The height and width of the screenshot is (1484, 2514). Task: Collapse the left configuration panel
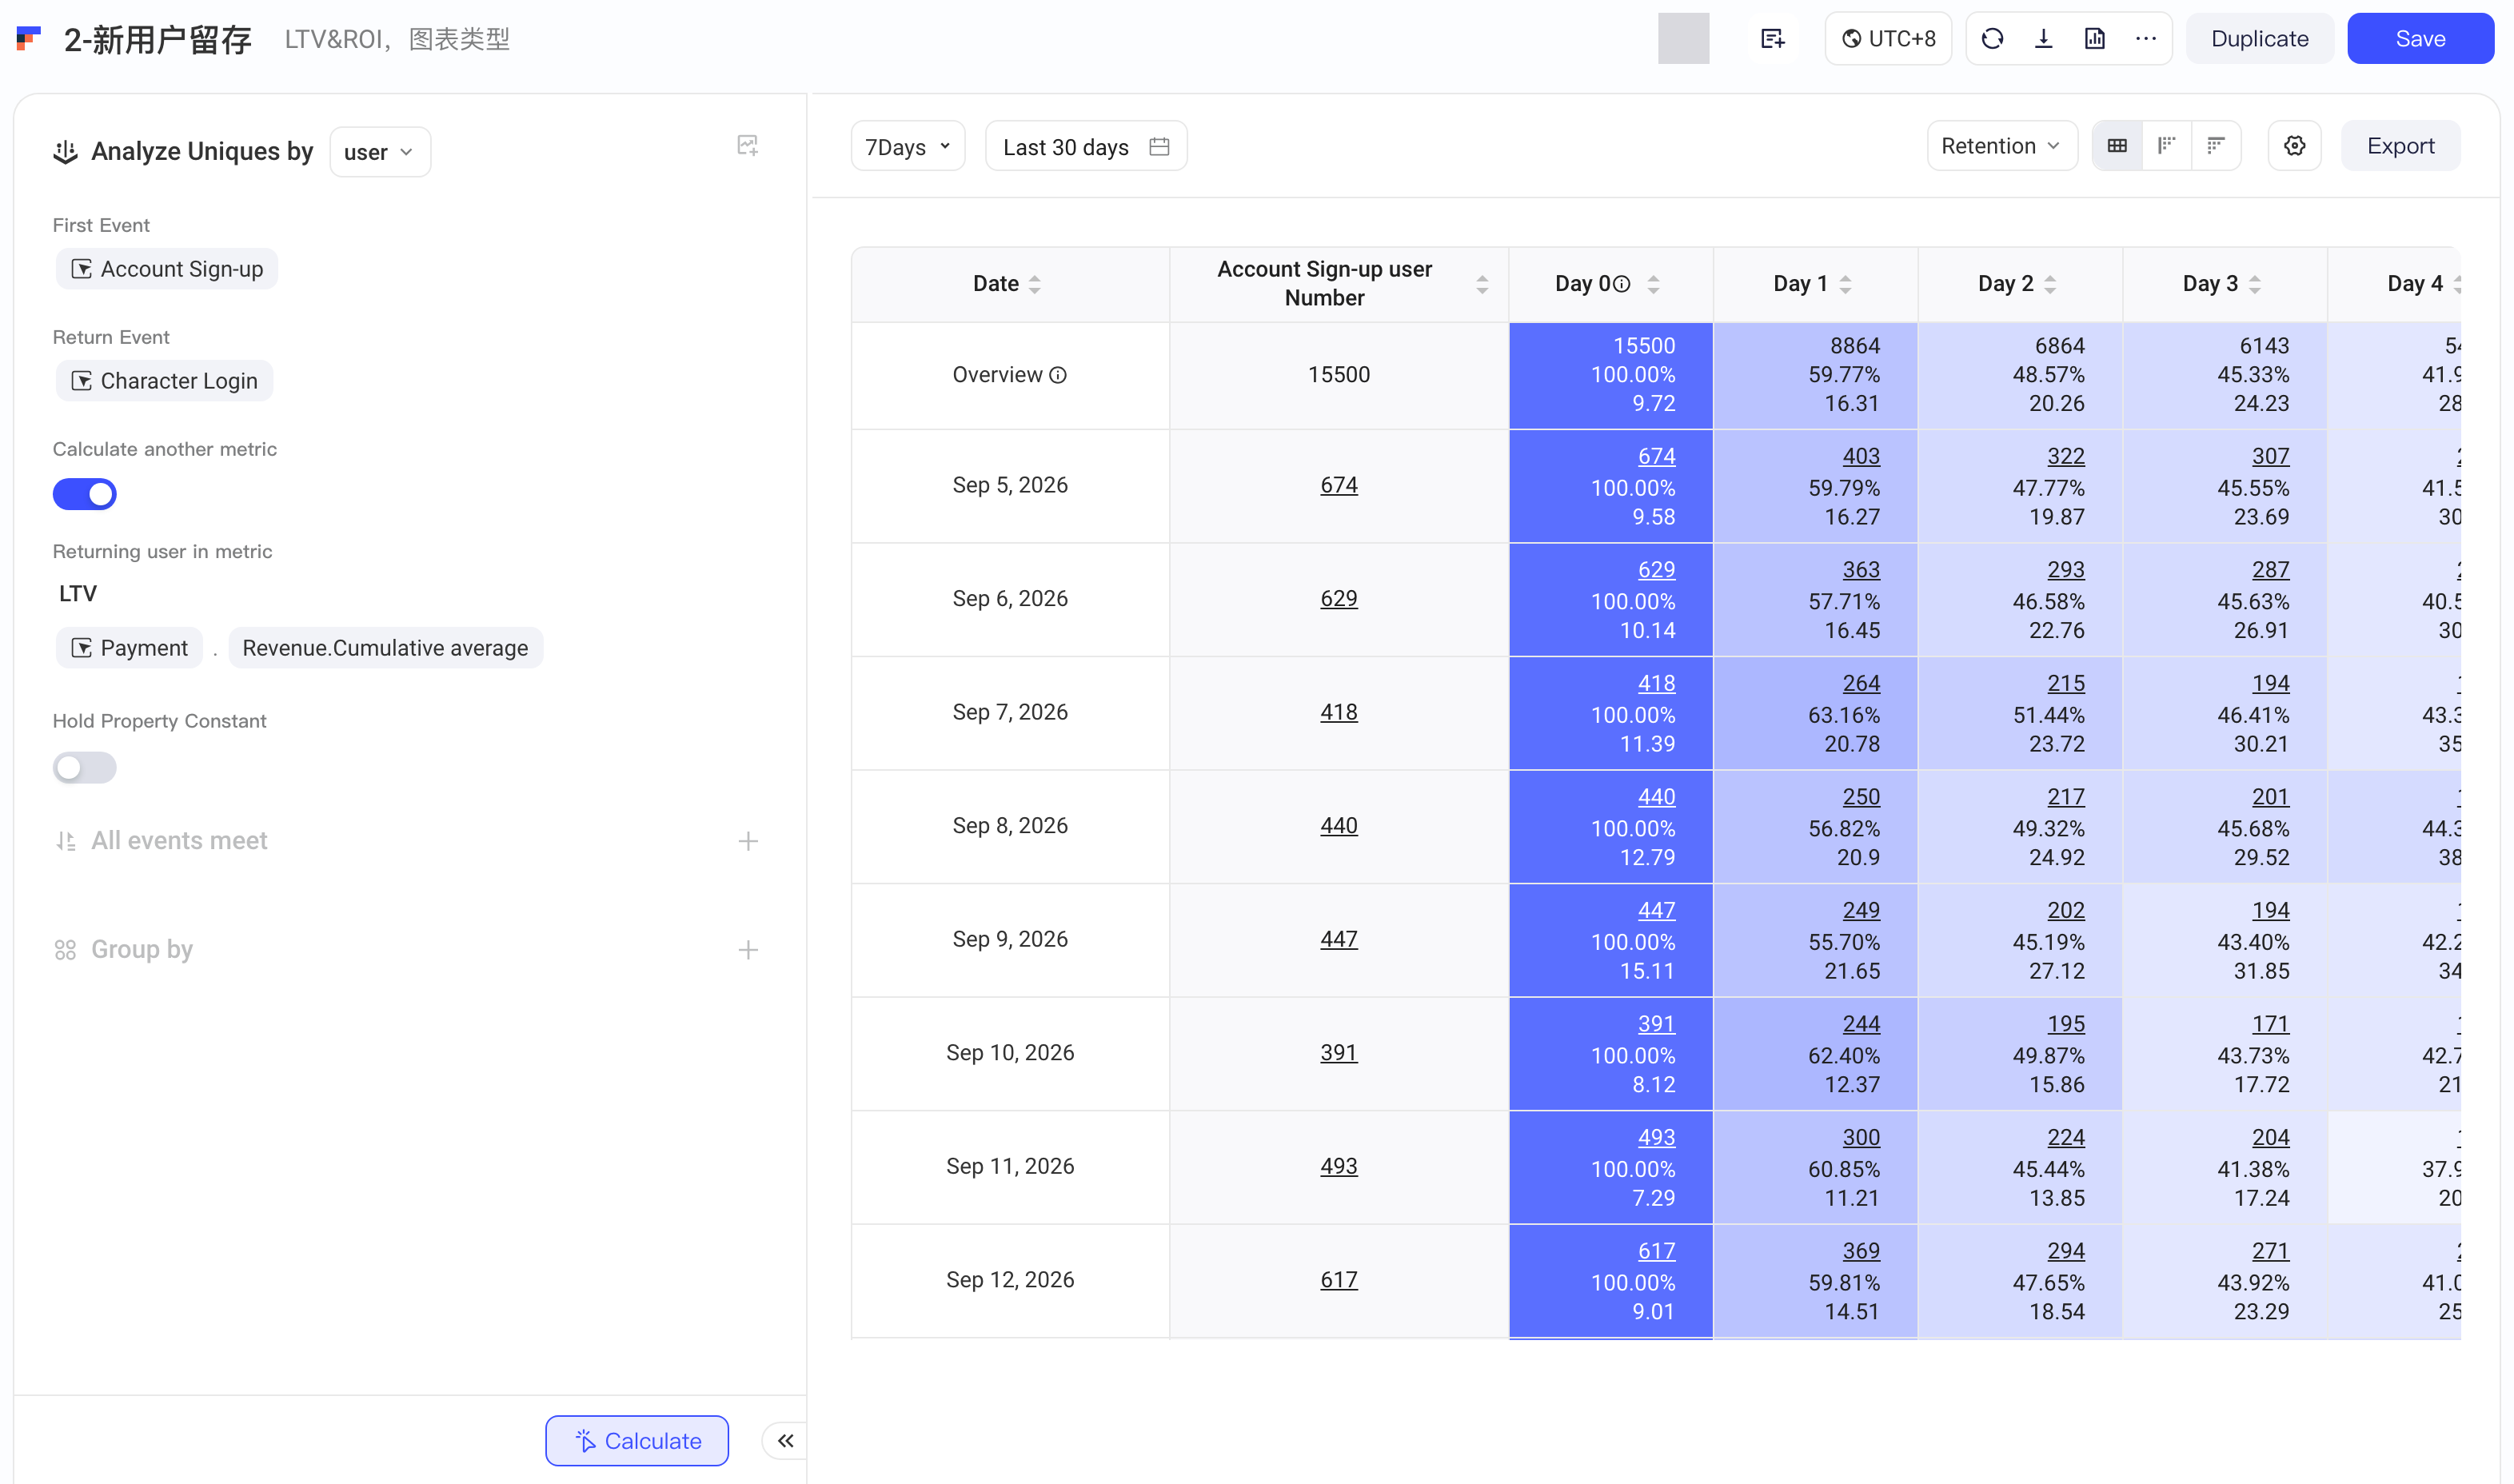tap(785, 1440)
